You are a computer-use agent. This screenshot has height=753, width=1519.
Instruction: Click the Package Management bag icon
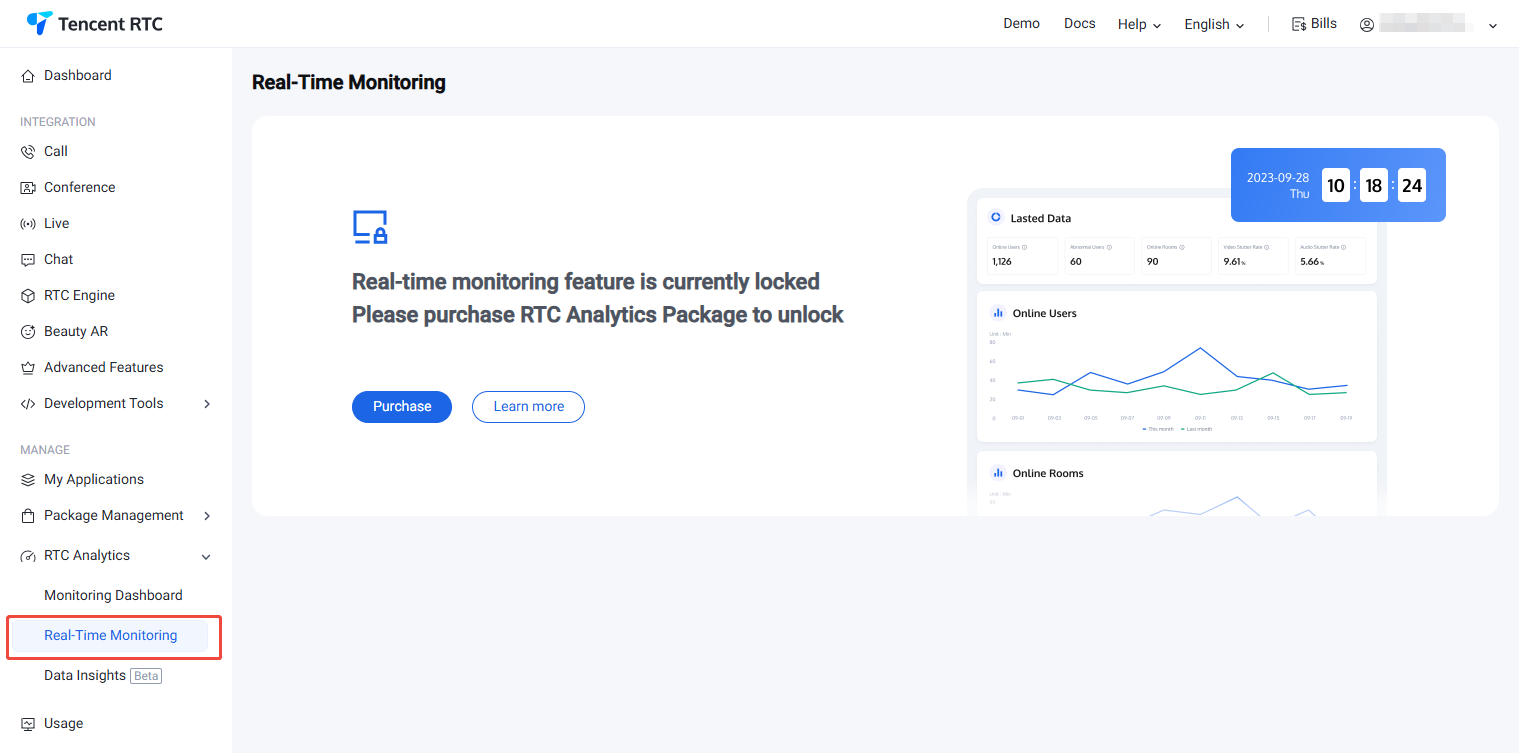pyautogui.click(x=28, y=516)
